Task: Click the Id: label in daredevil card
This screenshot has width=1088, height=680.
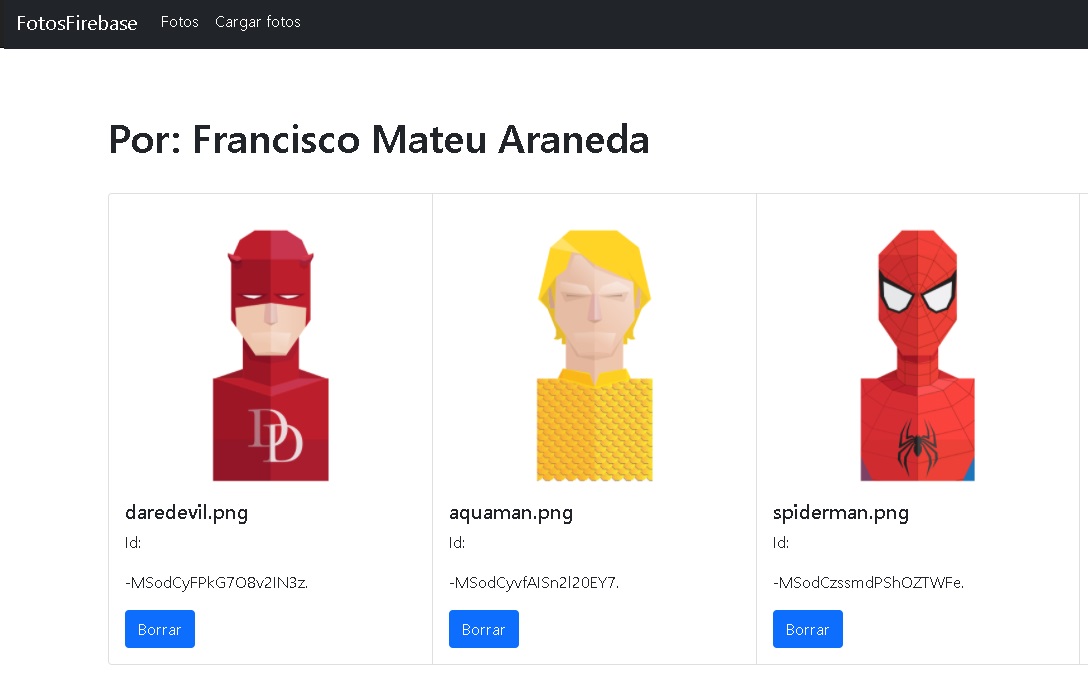Action: [x=133, y=543]
